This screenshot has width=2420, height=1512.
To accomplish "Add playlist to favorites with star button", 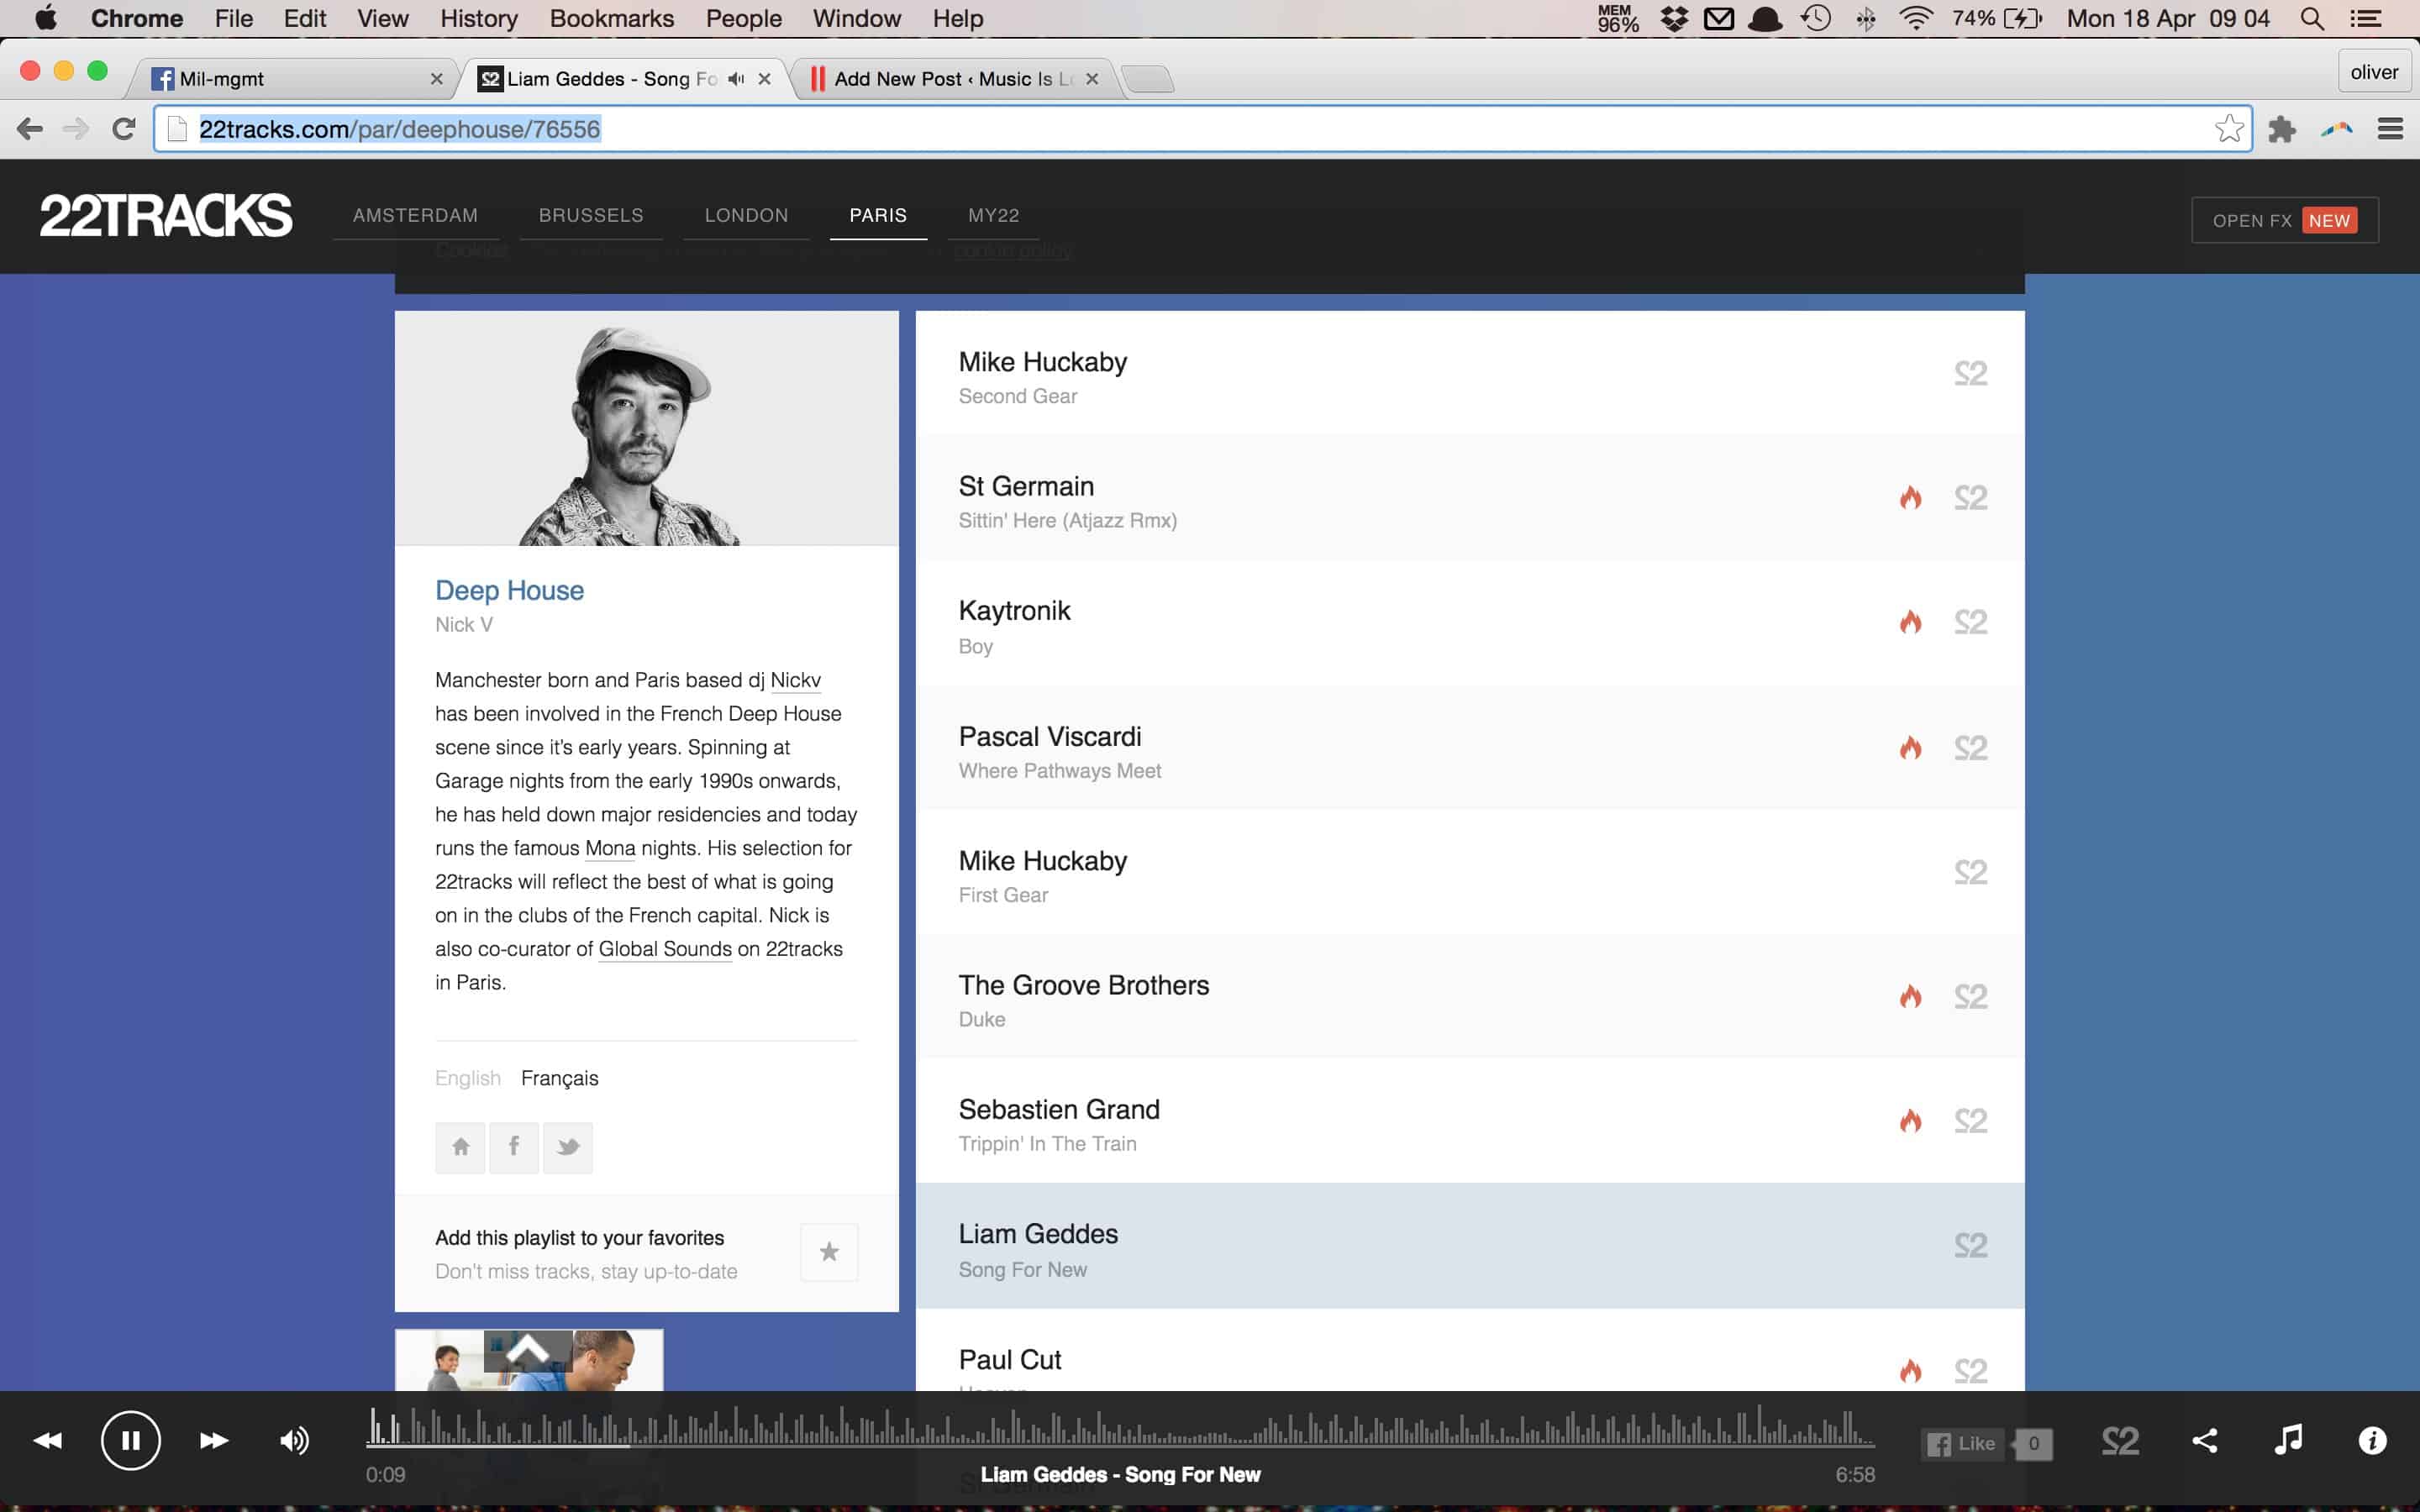I will pos(829,1252).
